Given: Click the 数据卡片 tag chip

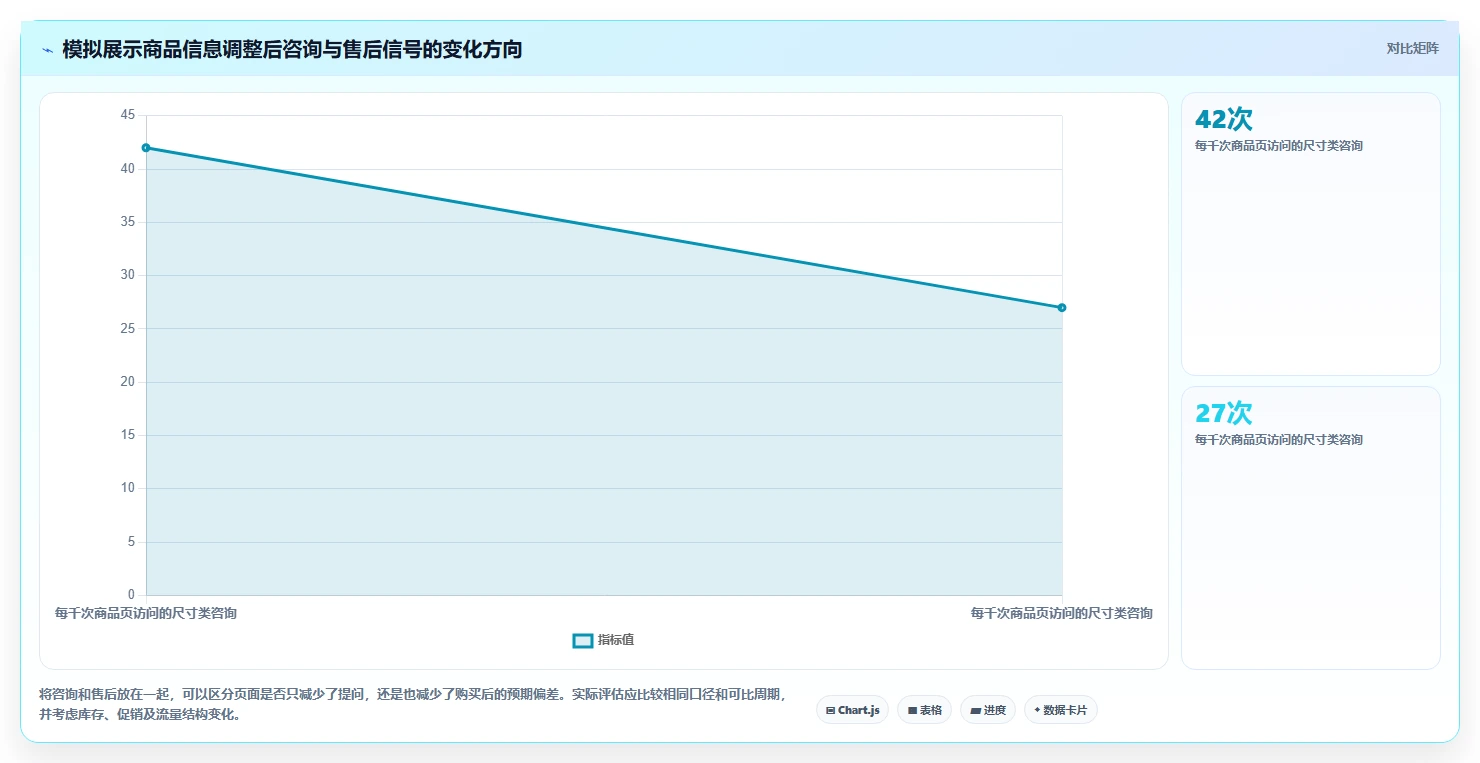Looking at the screenshot, I should (x=1061, y=710).
